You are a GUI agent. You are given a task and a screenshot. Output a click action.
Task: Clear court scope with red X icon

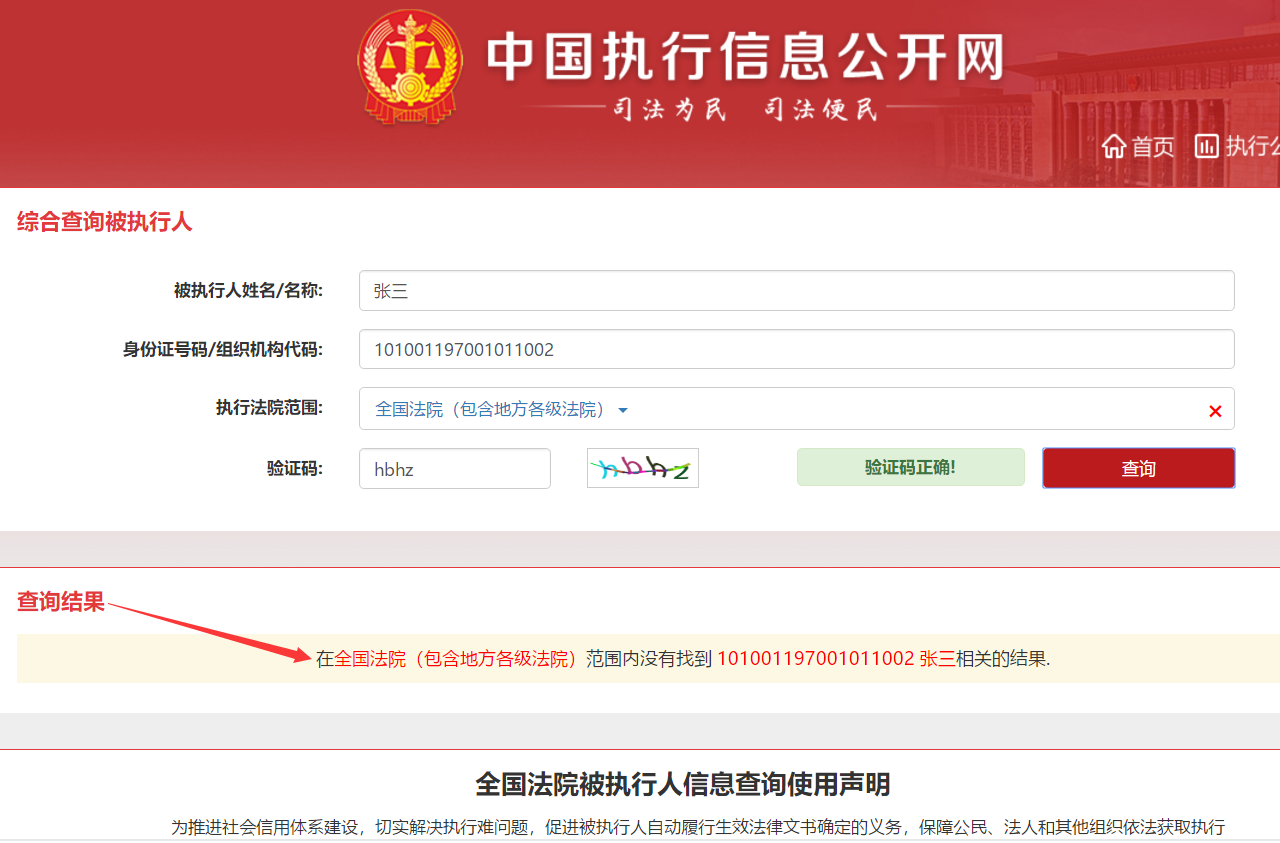point(1215,411)
